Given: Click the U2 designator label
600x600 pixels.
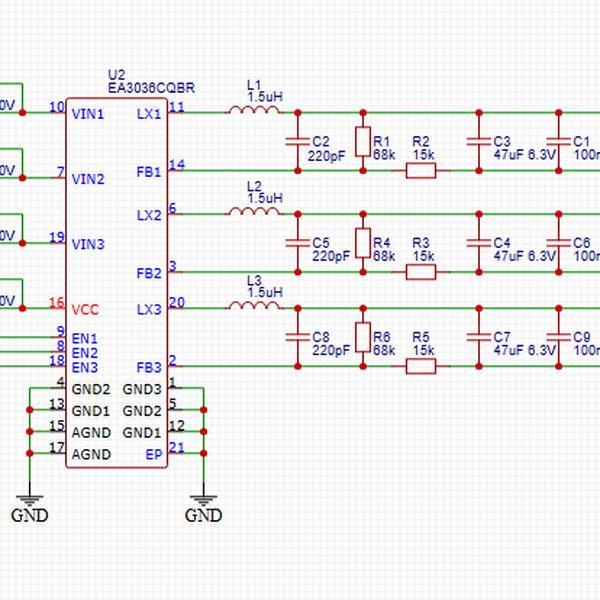Looking at the screenshot, I should (116, 74).
